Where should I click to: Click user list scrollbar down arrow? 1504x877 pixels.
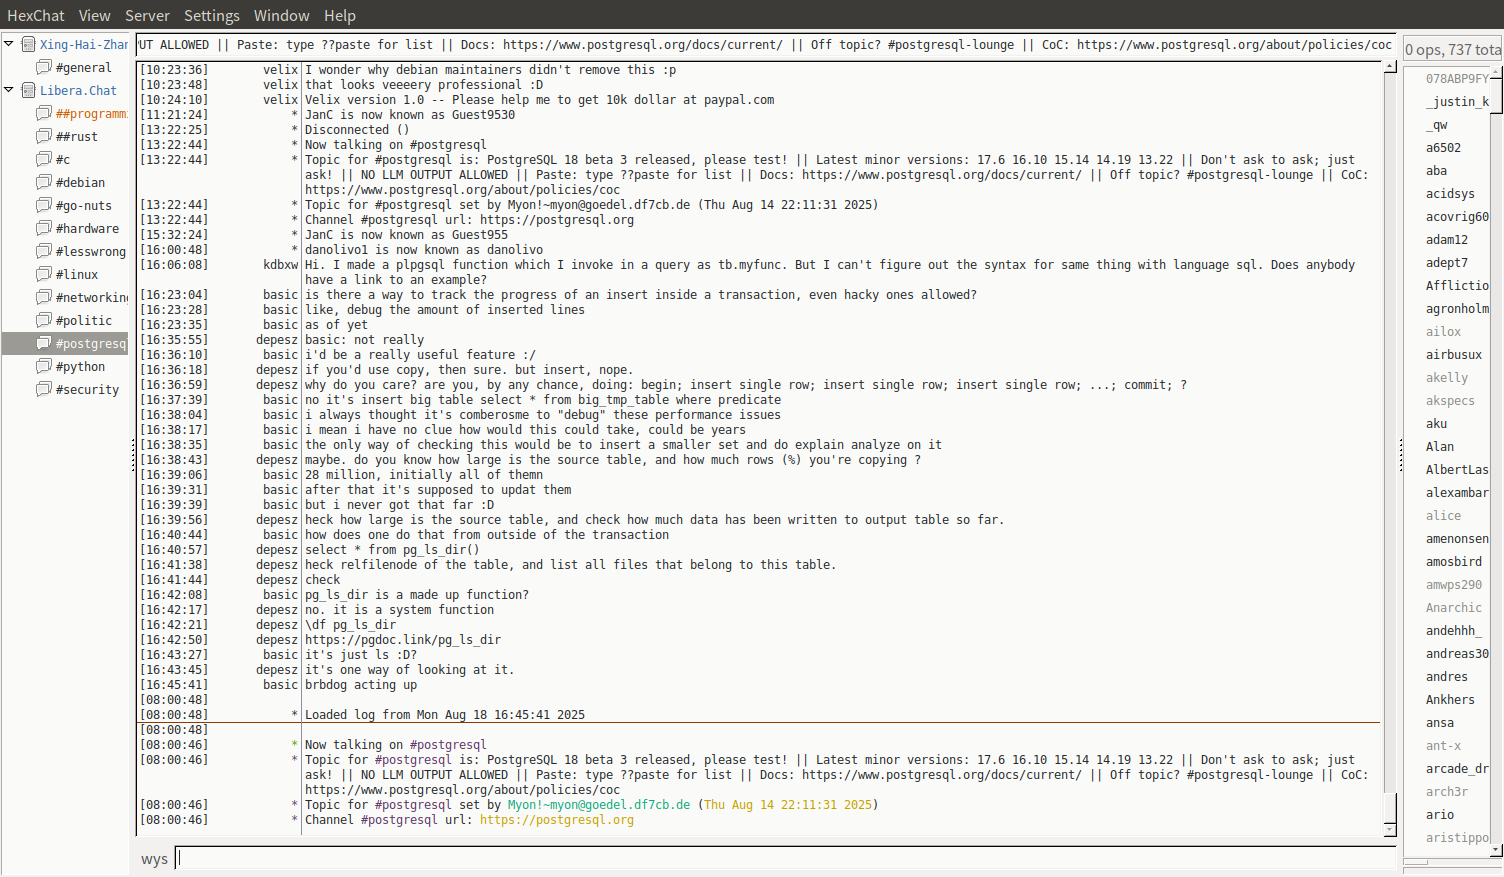pos(1496,850)
